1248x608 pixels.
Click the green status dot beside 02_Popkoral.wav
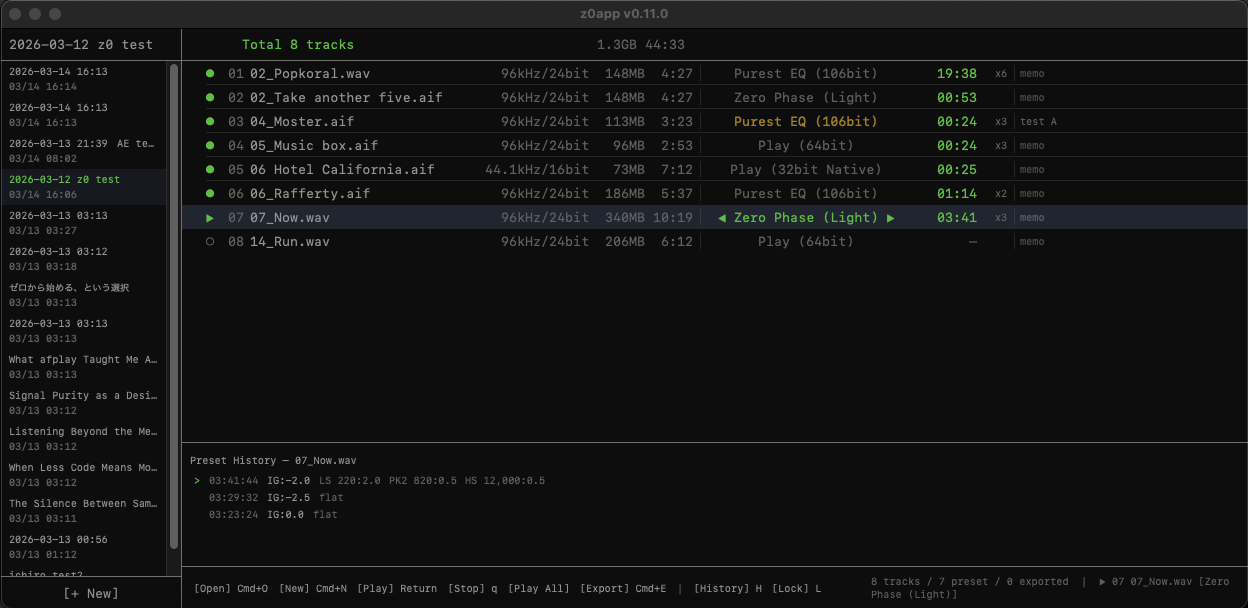[210, 73]
